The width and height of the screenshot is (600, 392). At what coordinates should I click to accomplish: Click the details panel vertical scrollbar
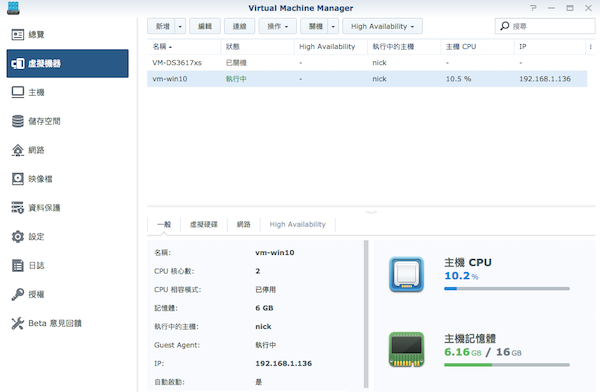tap(366, 314)
